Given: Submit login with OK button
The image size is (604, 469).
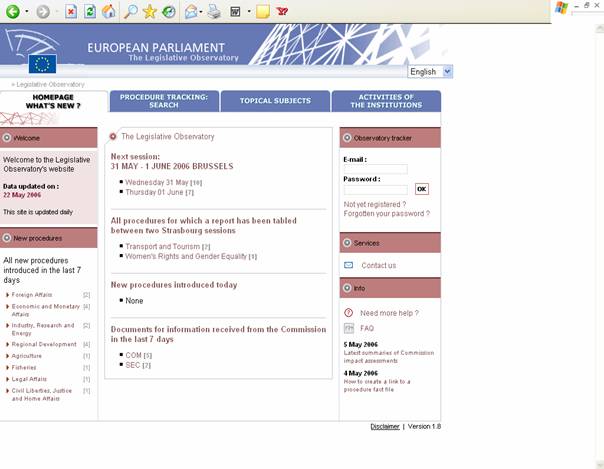Looking at the screenshot, I should pos(422,189).
